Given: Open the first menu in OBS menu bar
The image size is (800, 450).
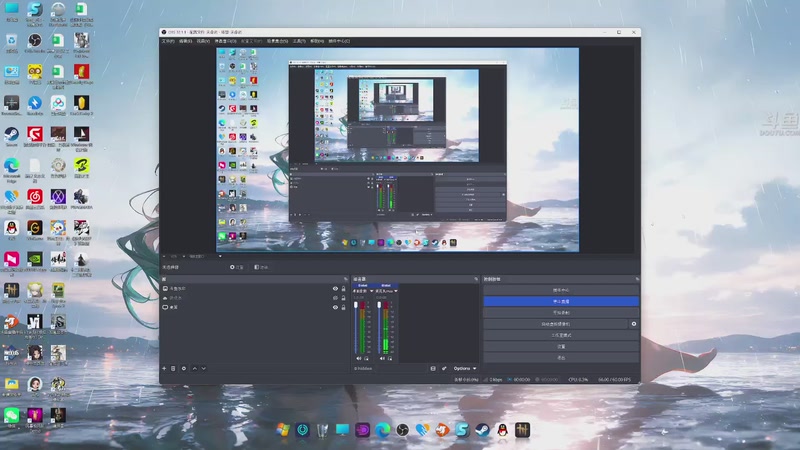Looking at the screenshot, I should [168, 41].
